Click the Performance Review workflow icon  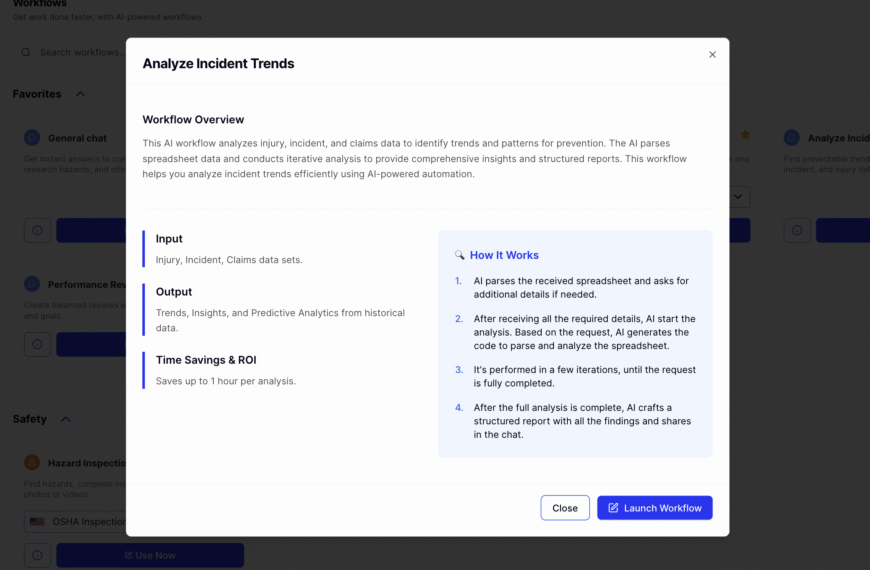[32, 284]
